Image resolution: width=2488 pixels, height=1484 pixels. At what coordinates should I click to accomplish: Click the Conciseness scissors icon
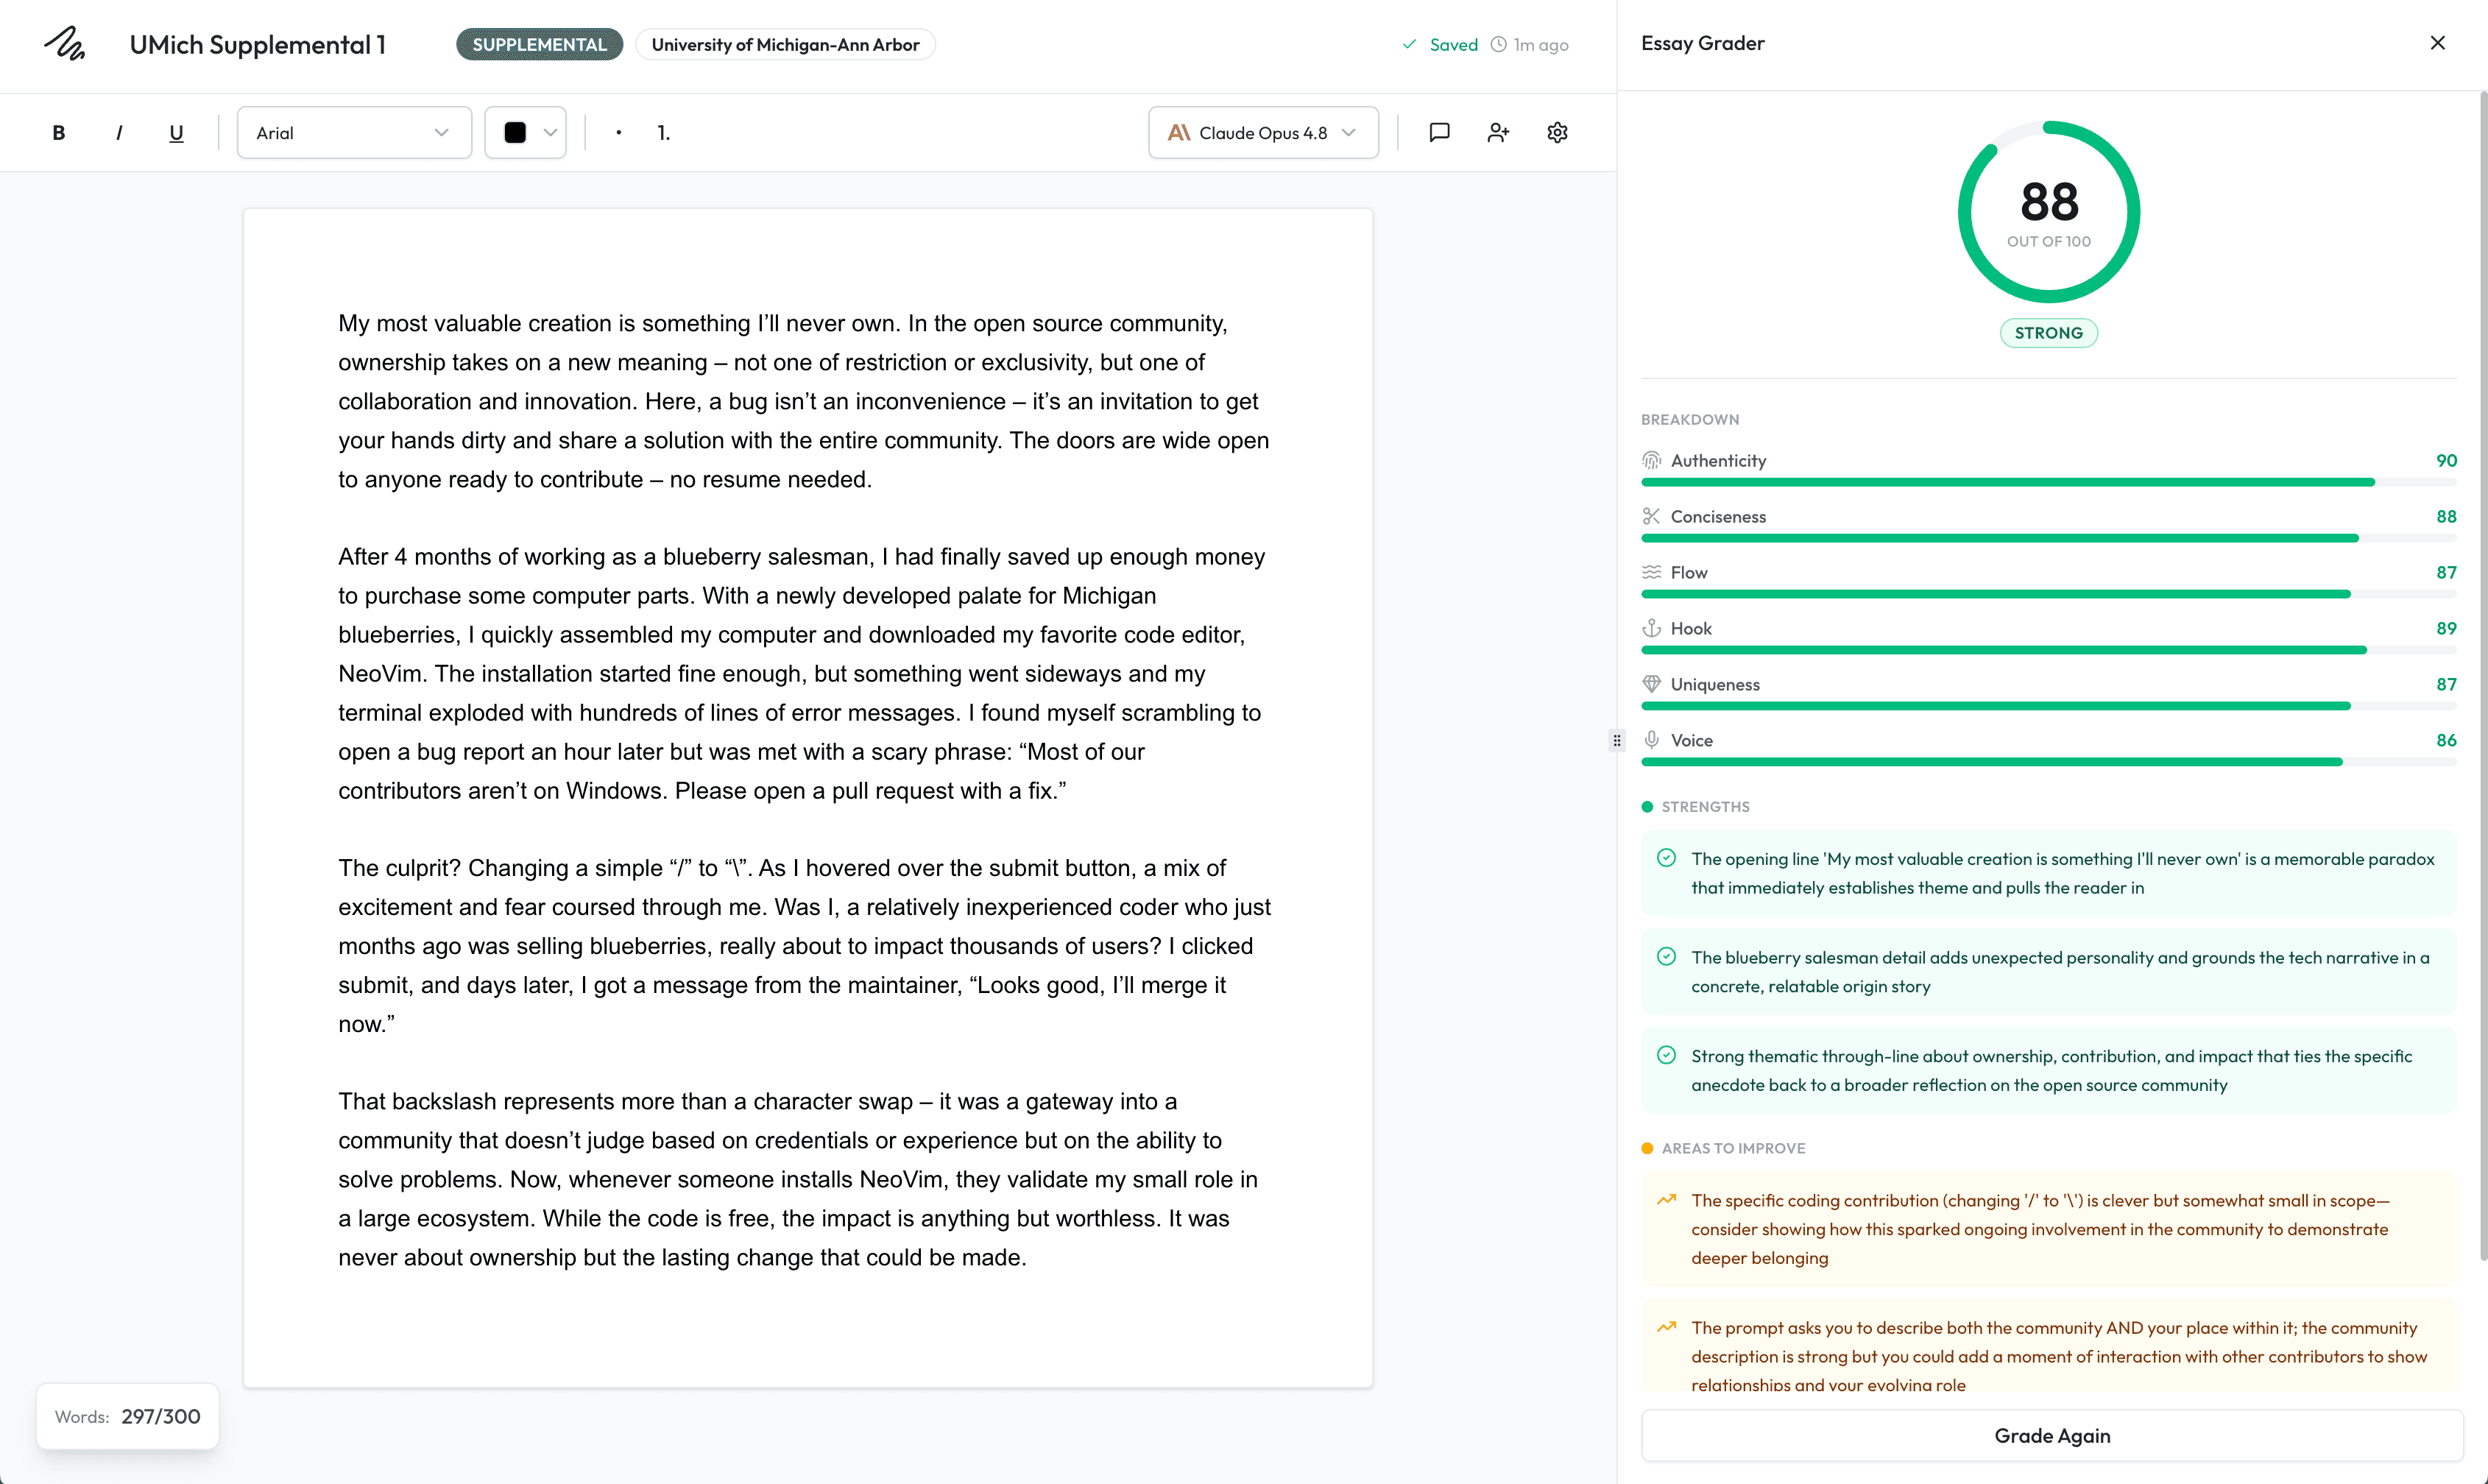pos(1651,517)
